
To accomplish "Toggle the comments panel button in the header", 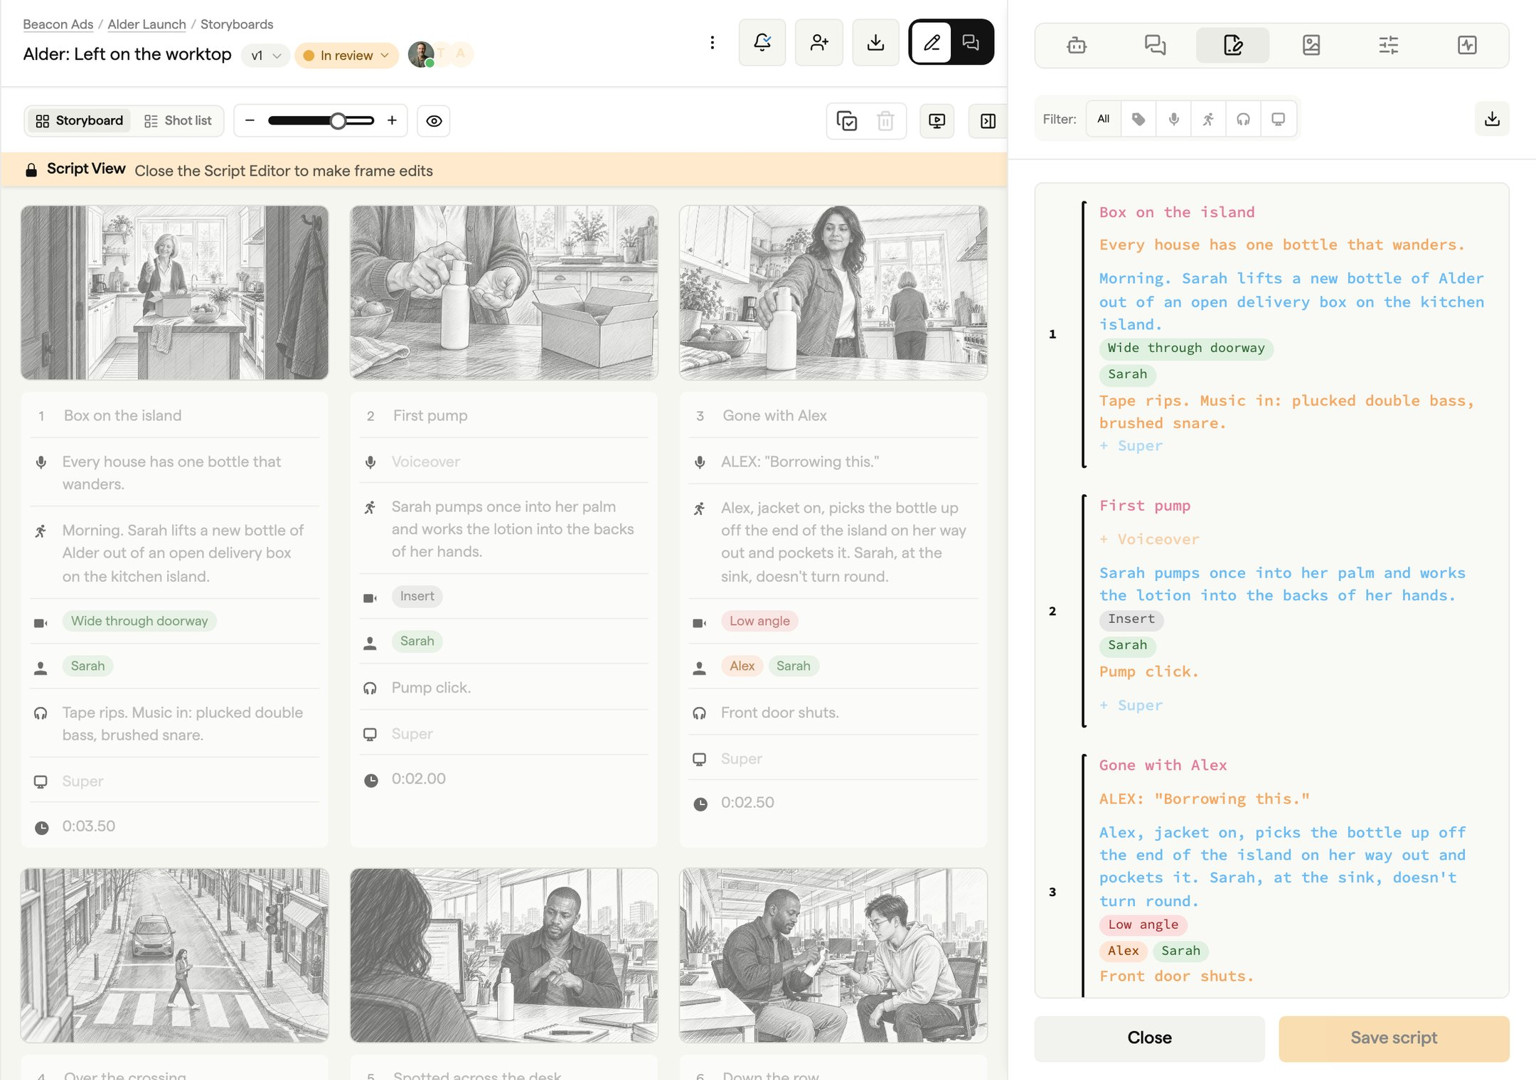I will (x=971, y=42).
